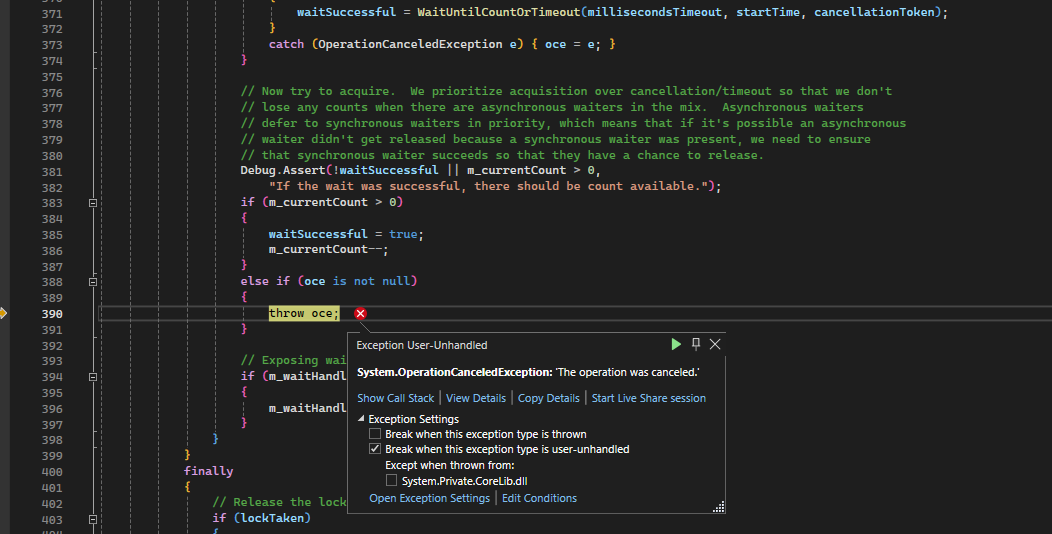Screen dimensions: 1052x534
Task: Open View Details link
Action: tap(476, 398)
